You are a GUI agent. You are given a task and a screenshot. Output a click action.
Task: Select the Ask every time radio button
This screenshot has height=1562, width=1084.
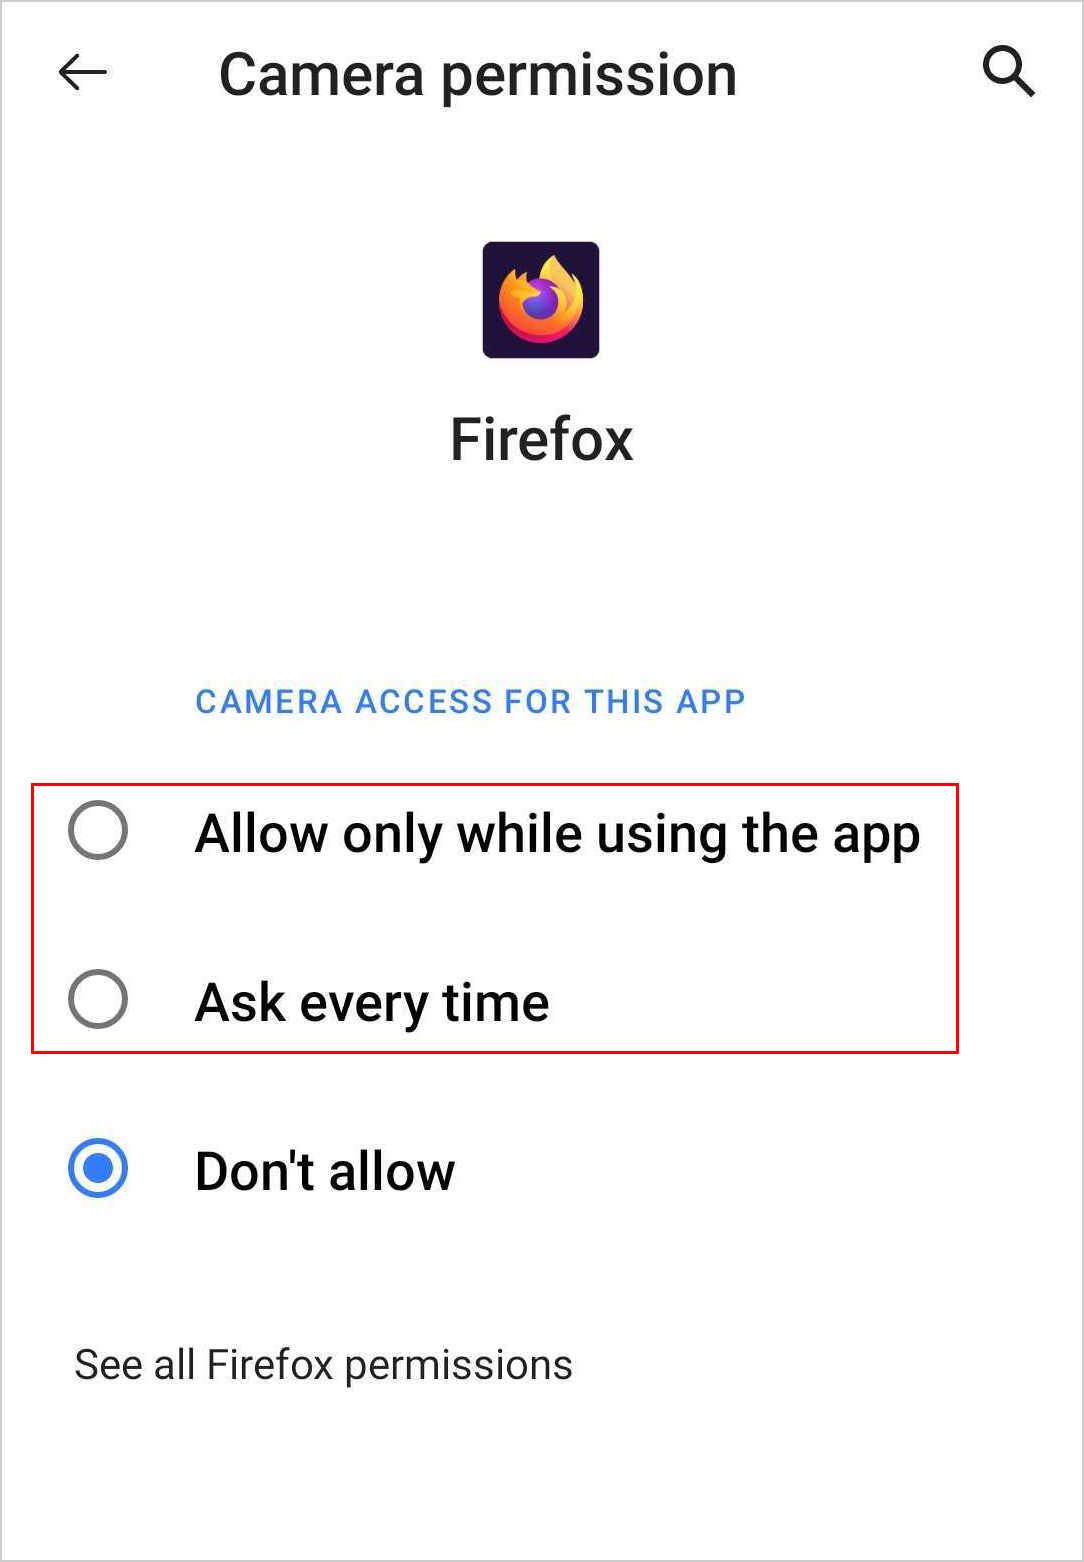pyautogui.click(x=98, y=998)
